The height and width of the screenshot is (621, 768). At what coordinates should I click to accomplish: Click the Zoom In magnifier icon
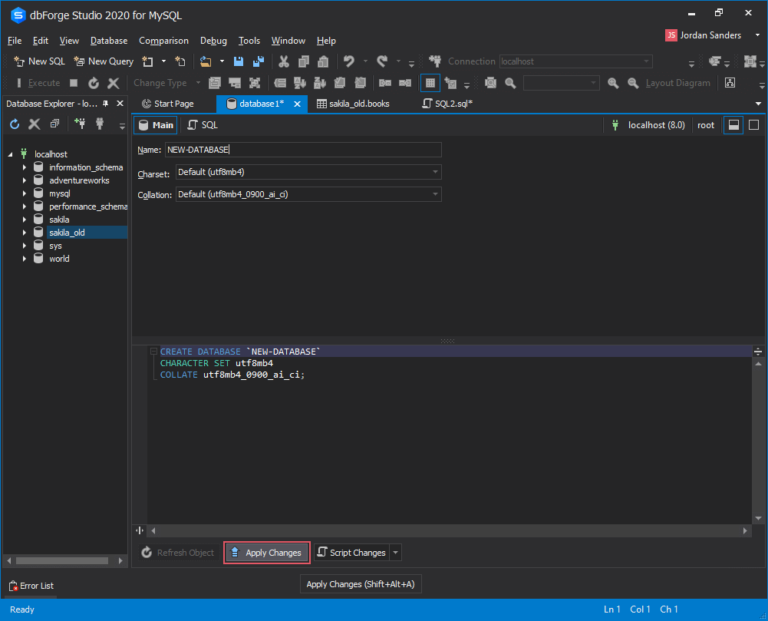click(613, 83)
